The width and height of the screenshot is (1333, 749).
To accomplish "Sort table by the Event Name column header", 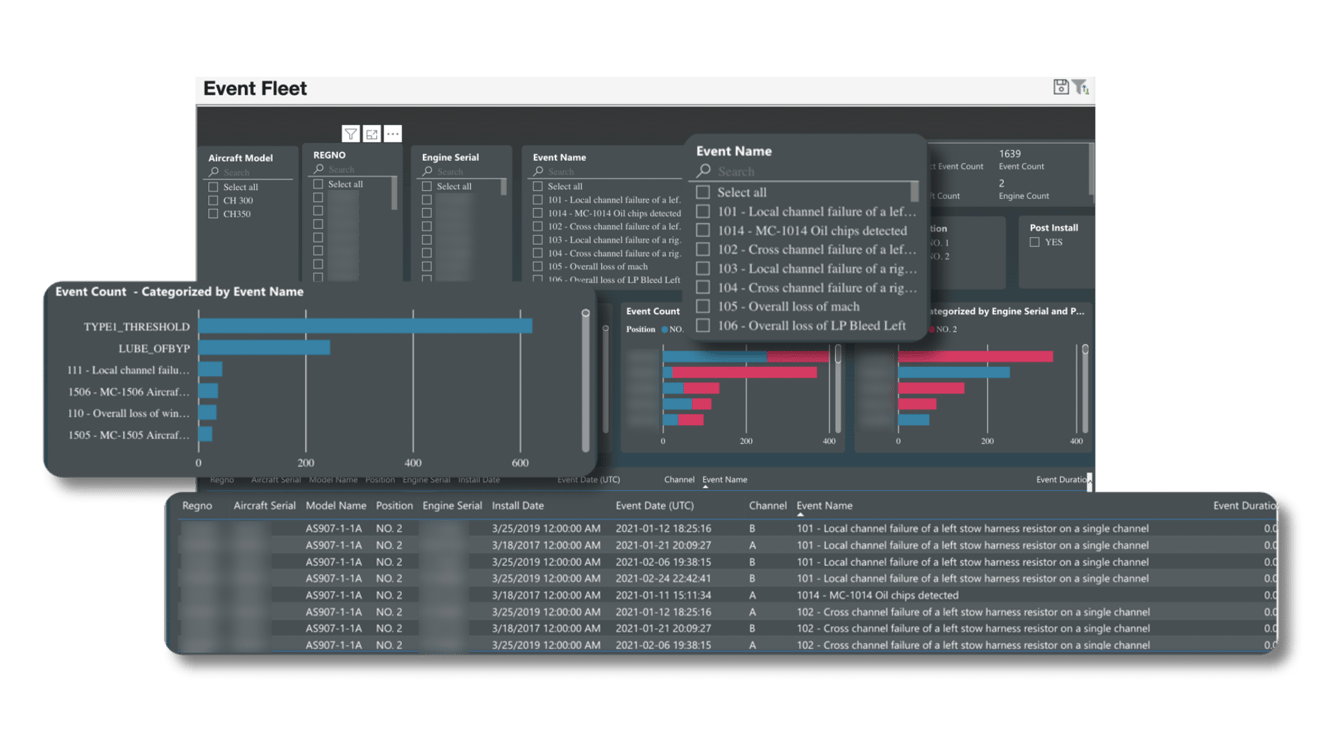I will coord(824,506).
